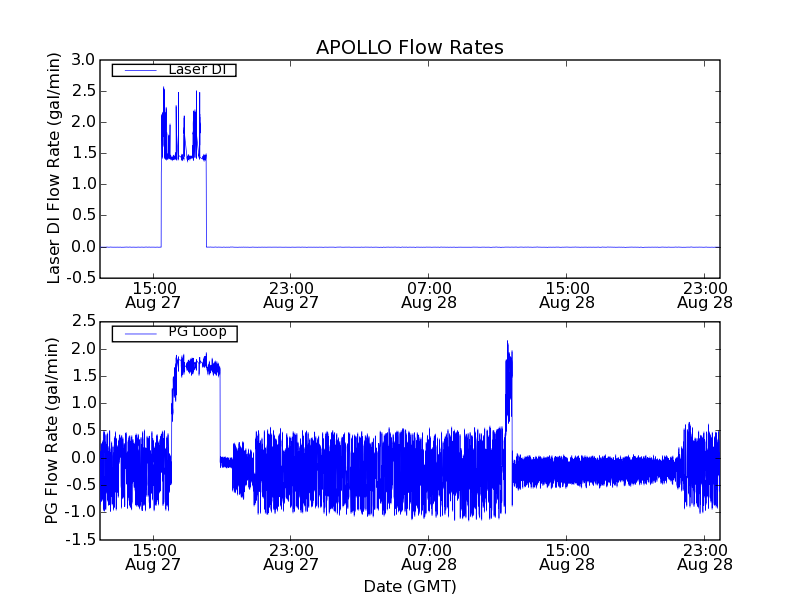Click the 1.5 tick on Laser DI axis

[x=83, y=153]
